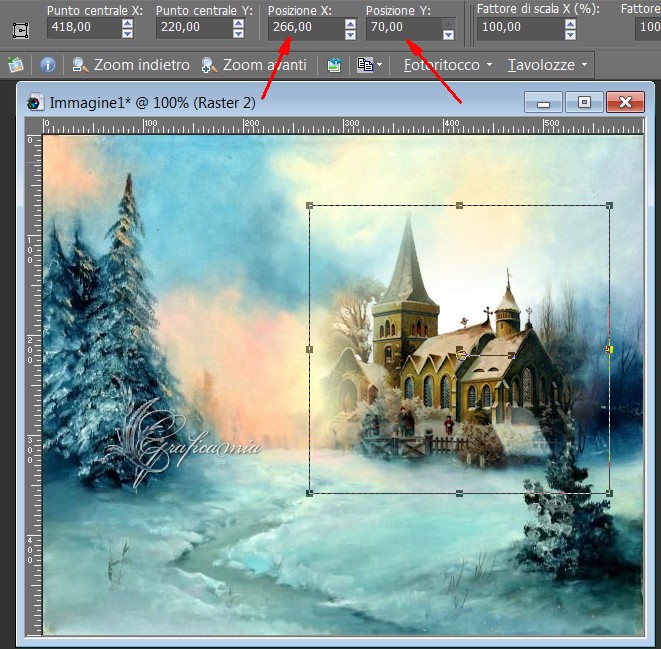This screenshot has height=649, width=661.
Task: Click the rotation arm end handle
Action: (x=511, y=356)
